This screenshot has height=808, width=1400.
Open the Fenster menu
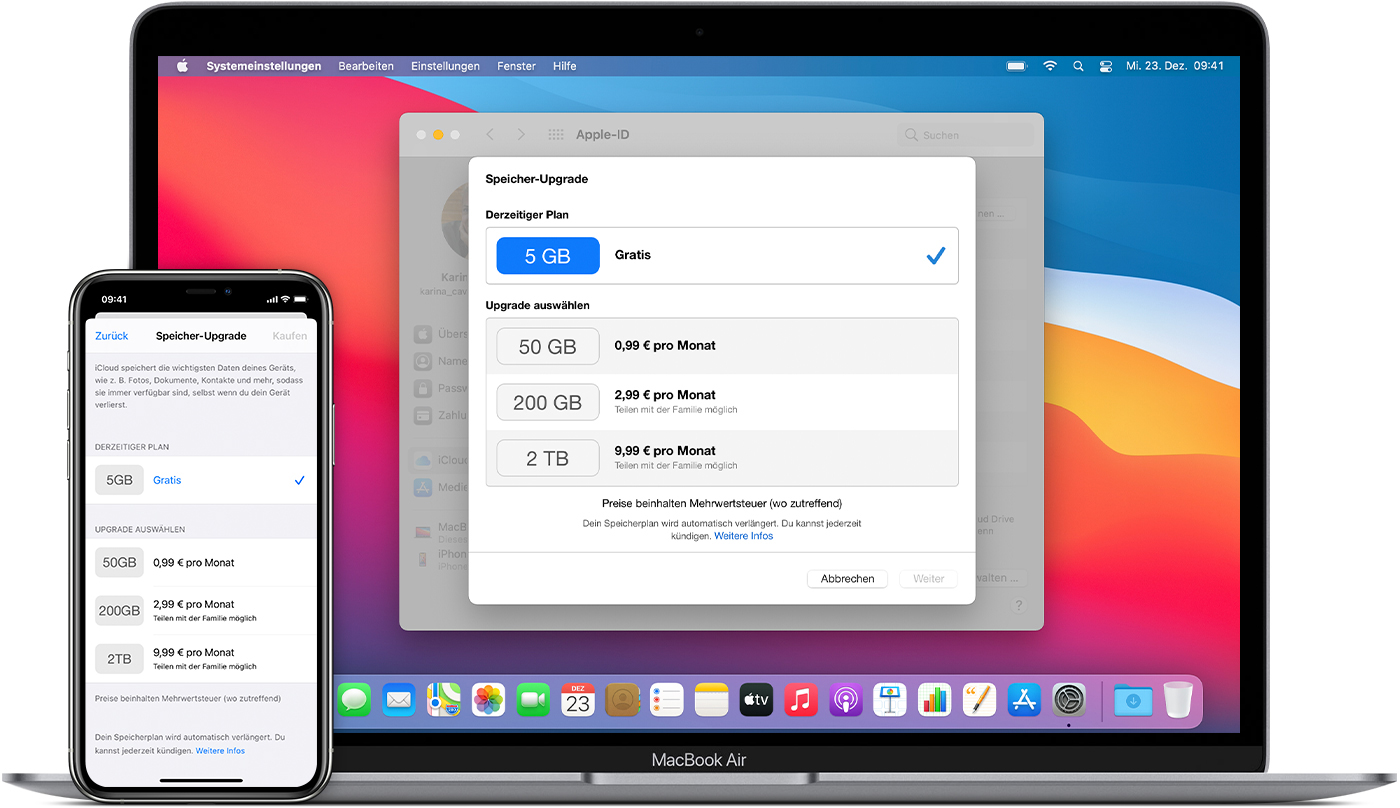pos(516,66)
